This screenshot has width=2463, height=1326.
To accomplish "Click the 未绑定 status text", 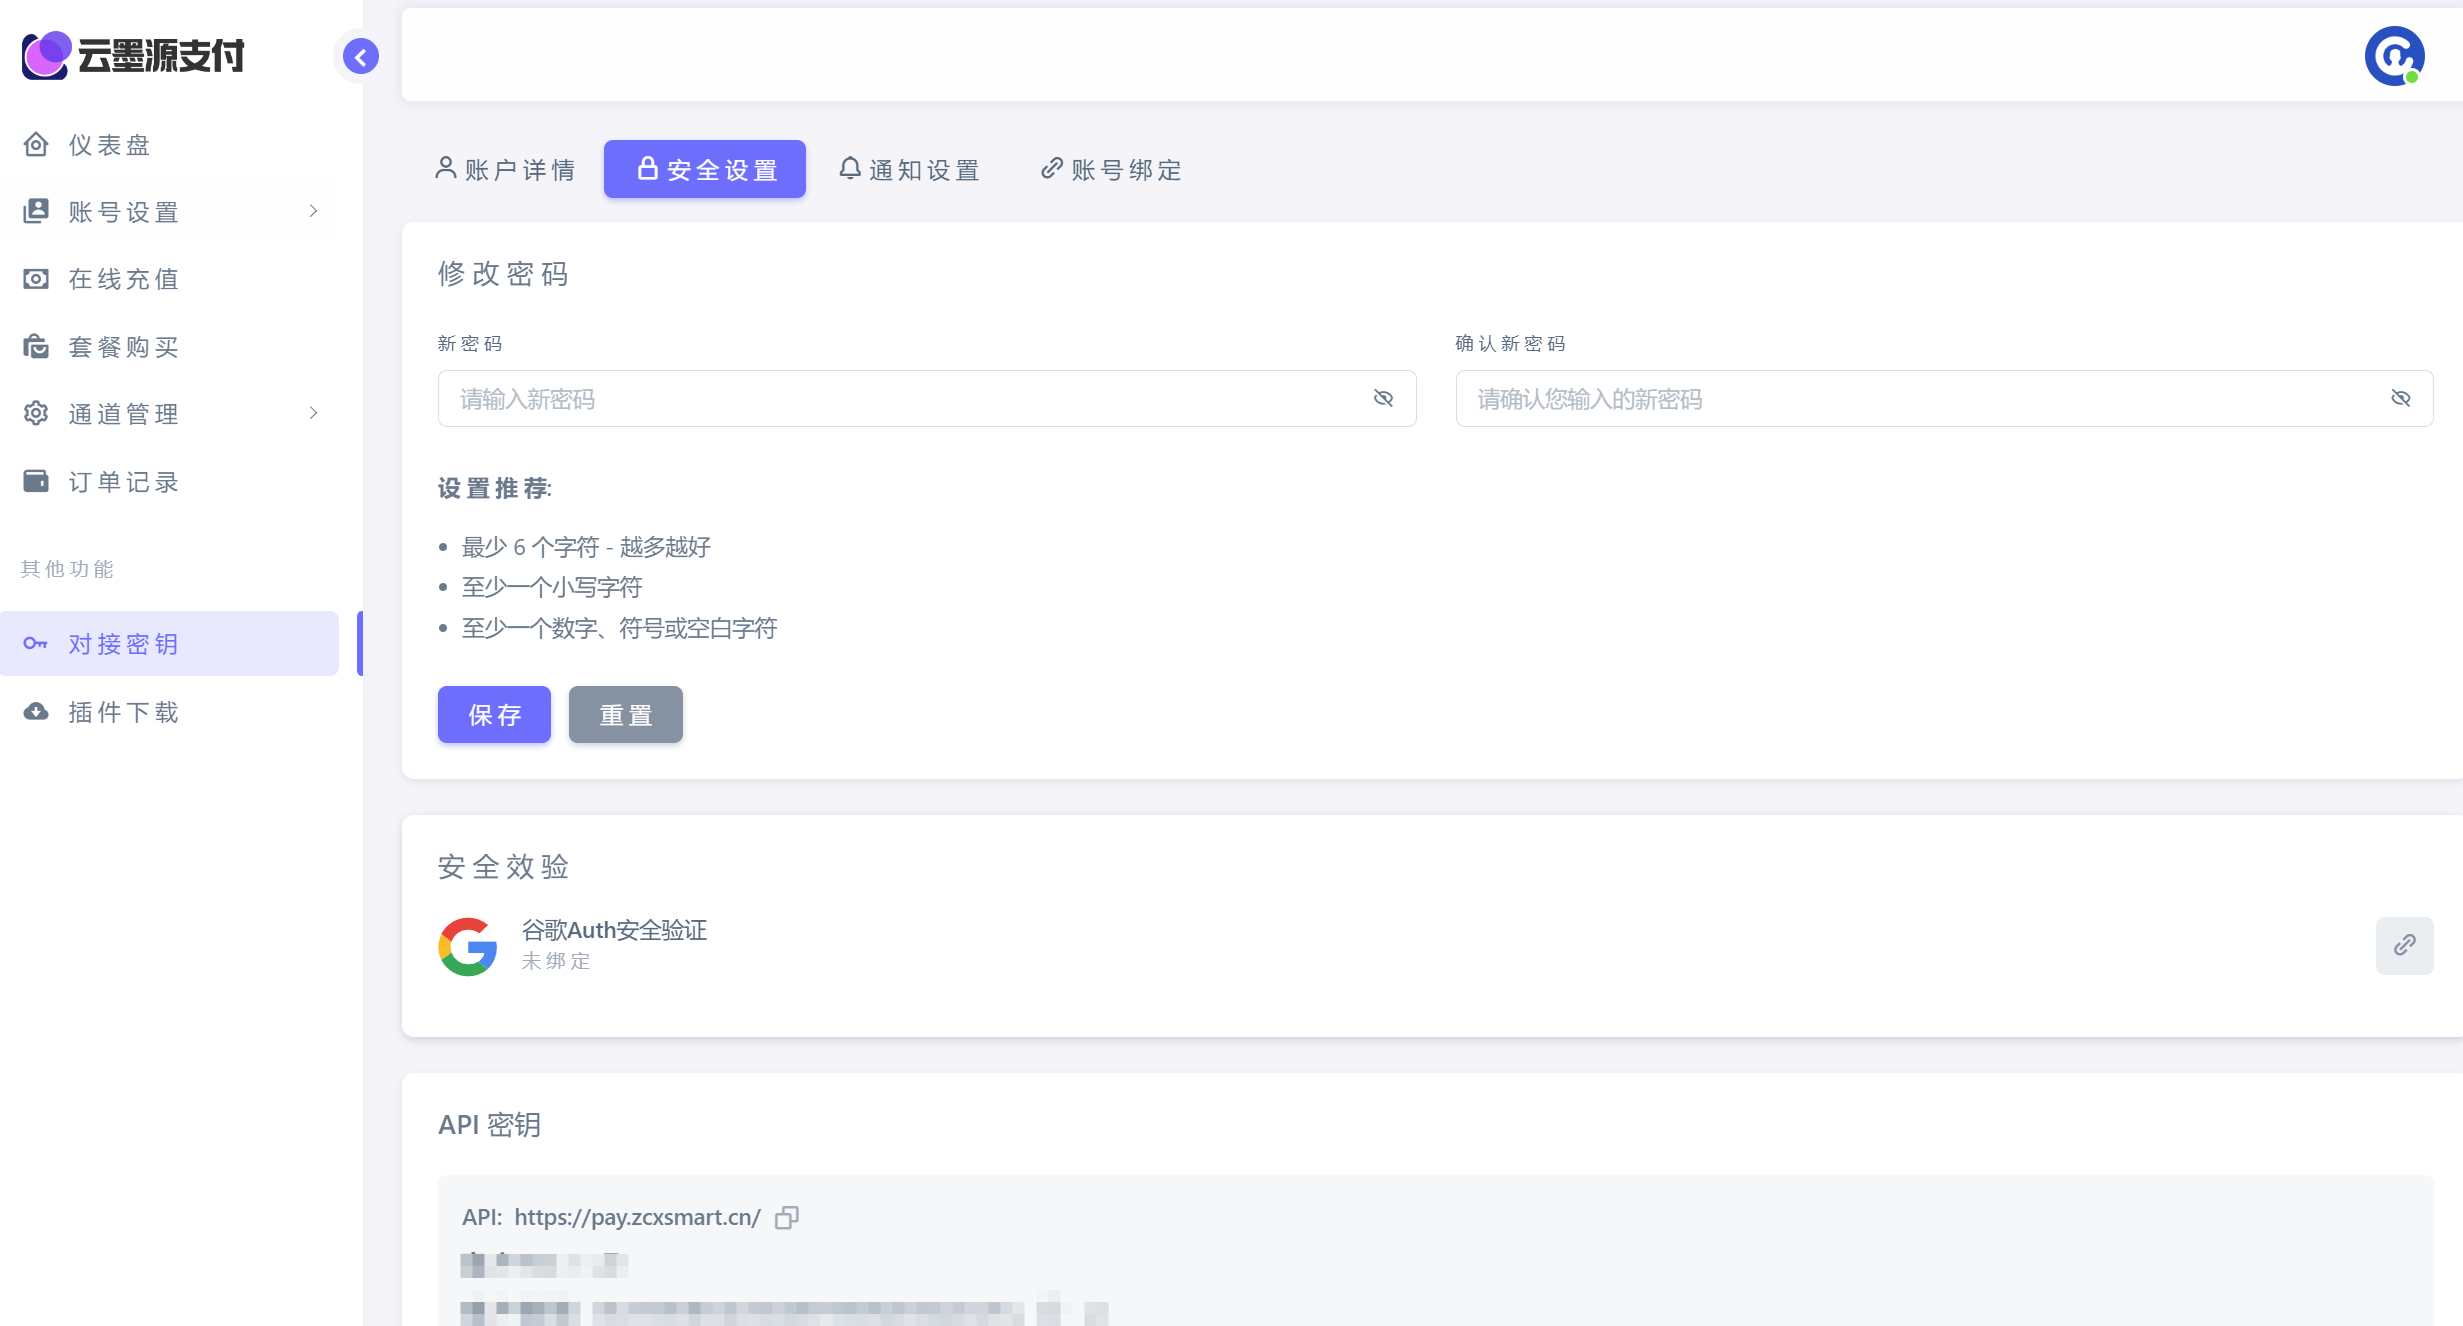I will (x=556, y=962).
